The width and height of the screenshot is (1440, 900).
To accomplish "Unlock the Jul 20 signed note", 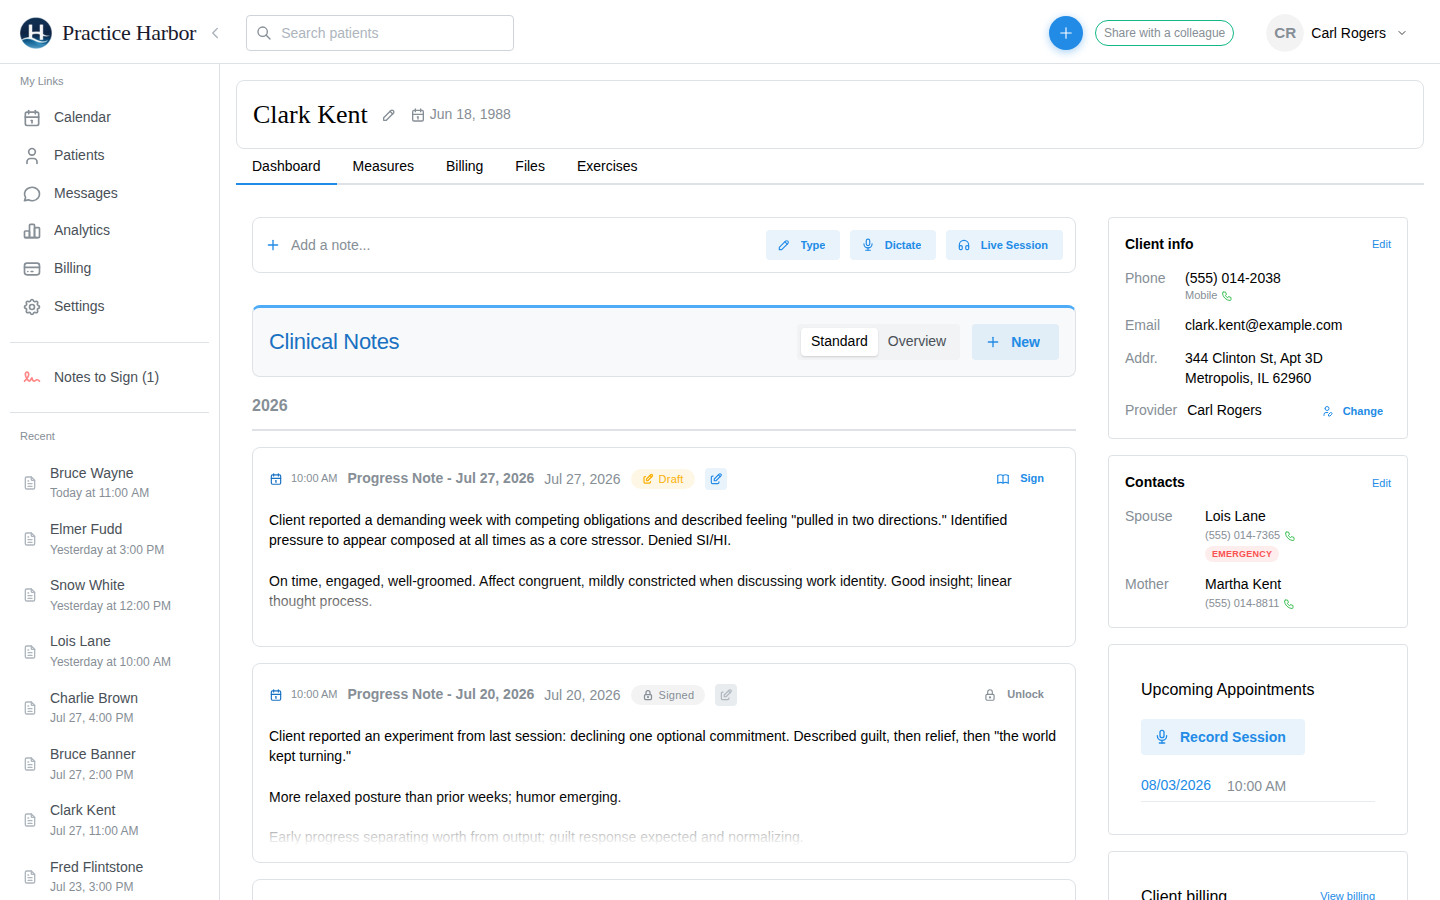I will [1014, 695].
